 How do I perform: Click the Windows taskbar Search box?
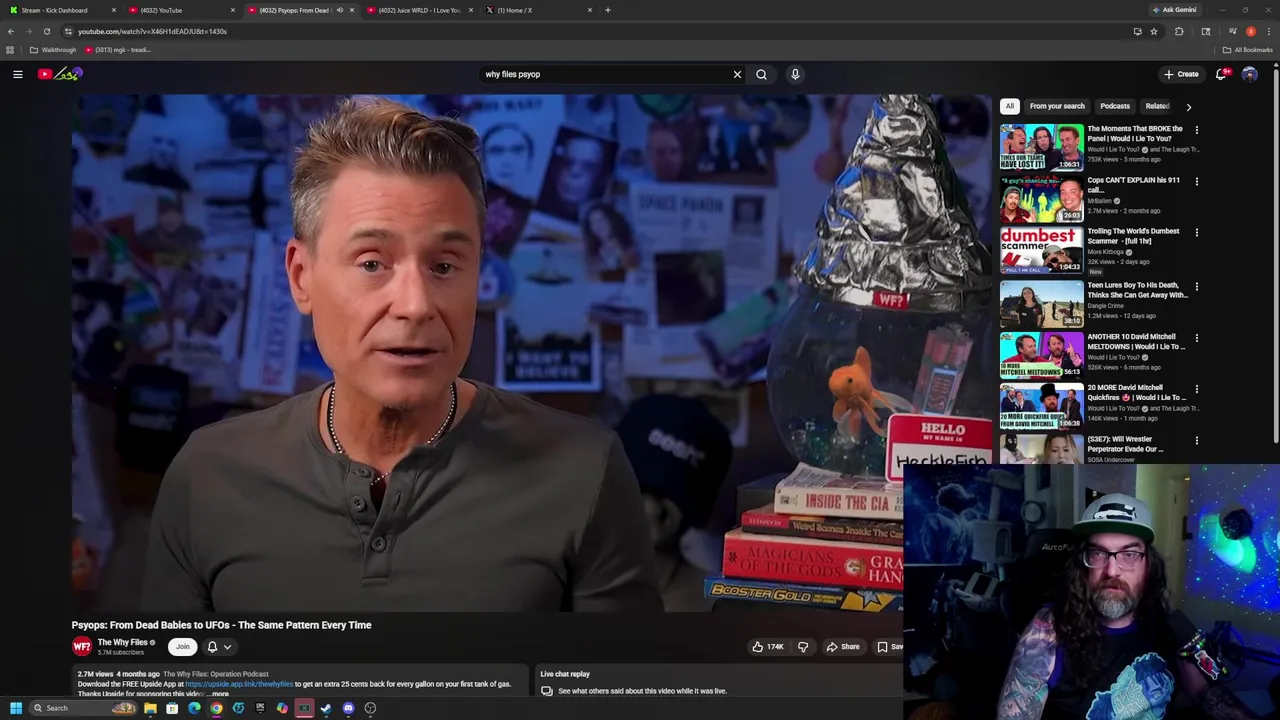pyautogui.click(x=85, y=708)
